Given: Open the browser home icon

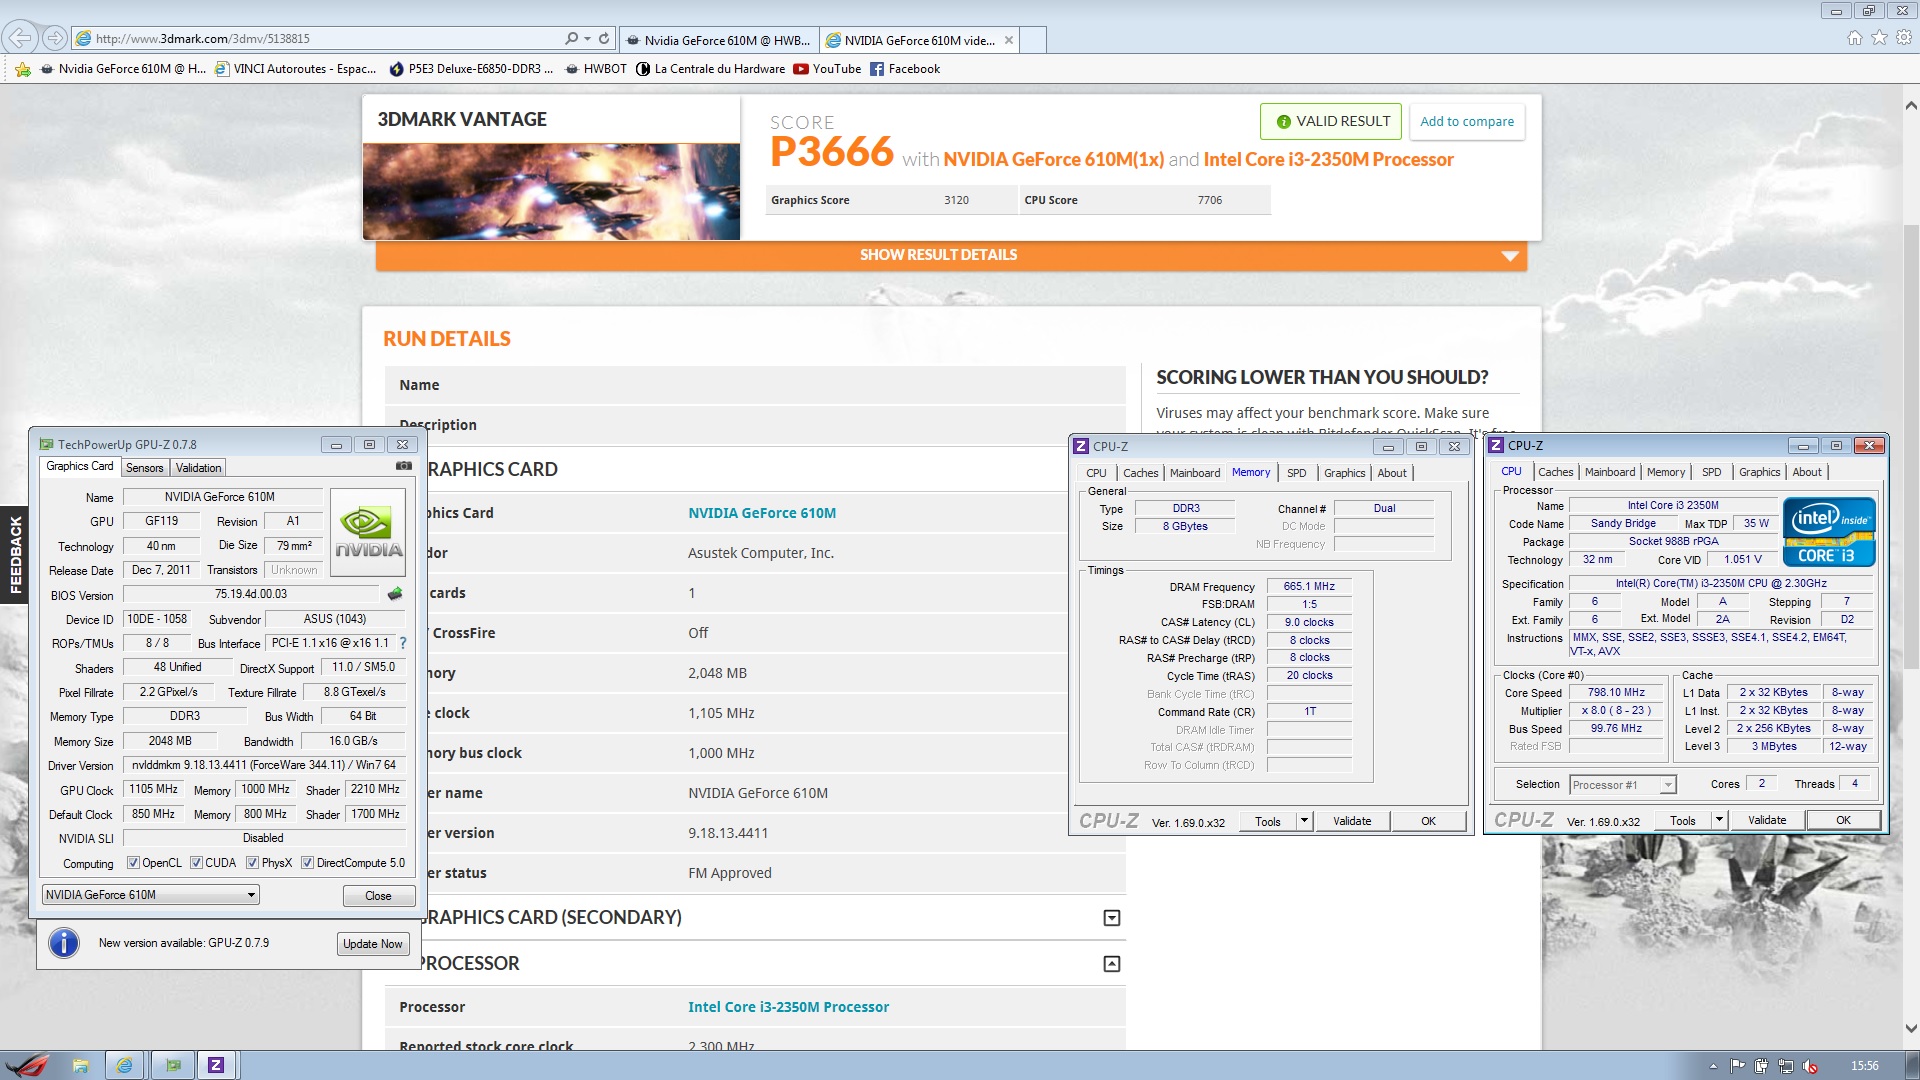Looking at the screenshot, I should [x=1855, y=38].
